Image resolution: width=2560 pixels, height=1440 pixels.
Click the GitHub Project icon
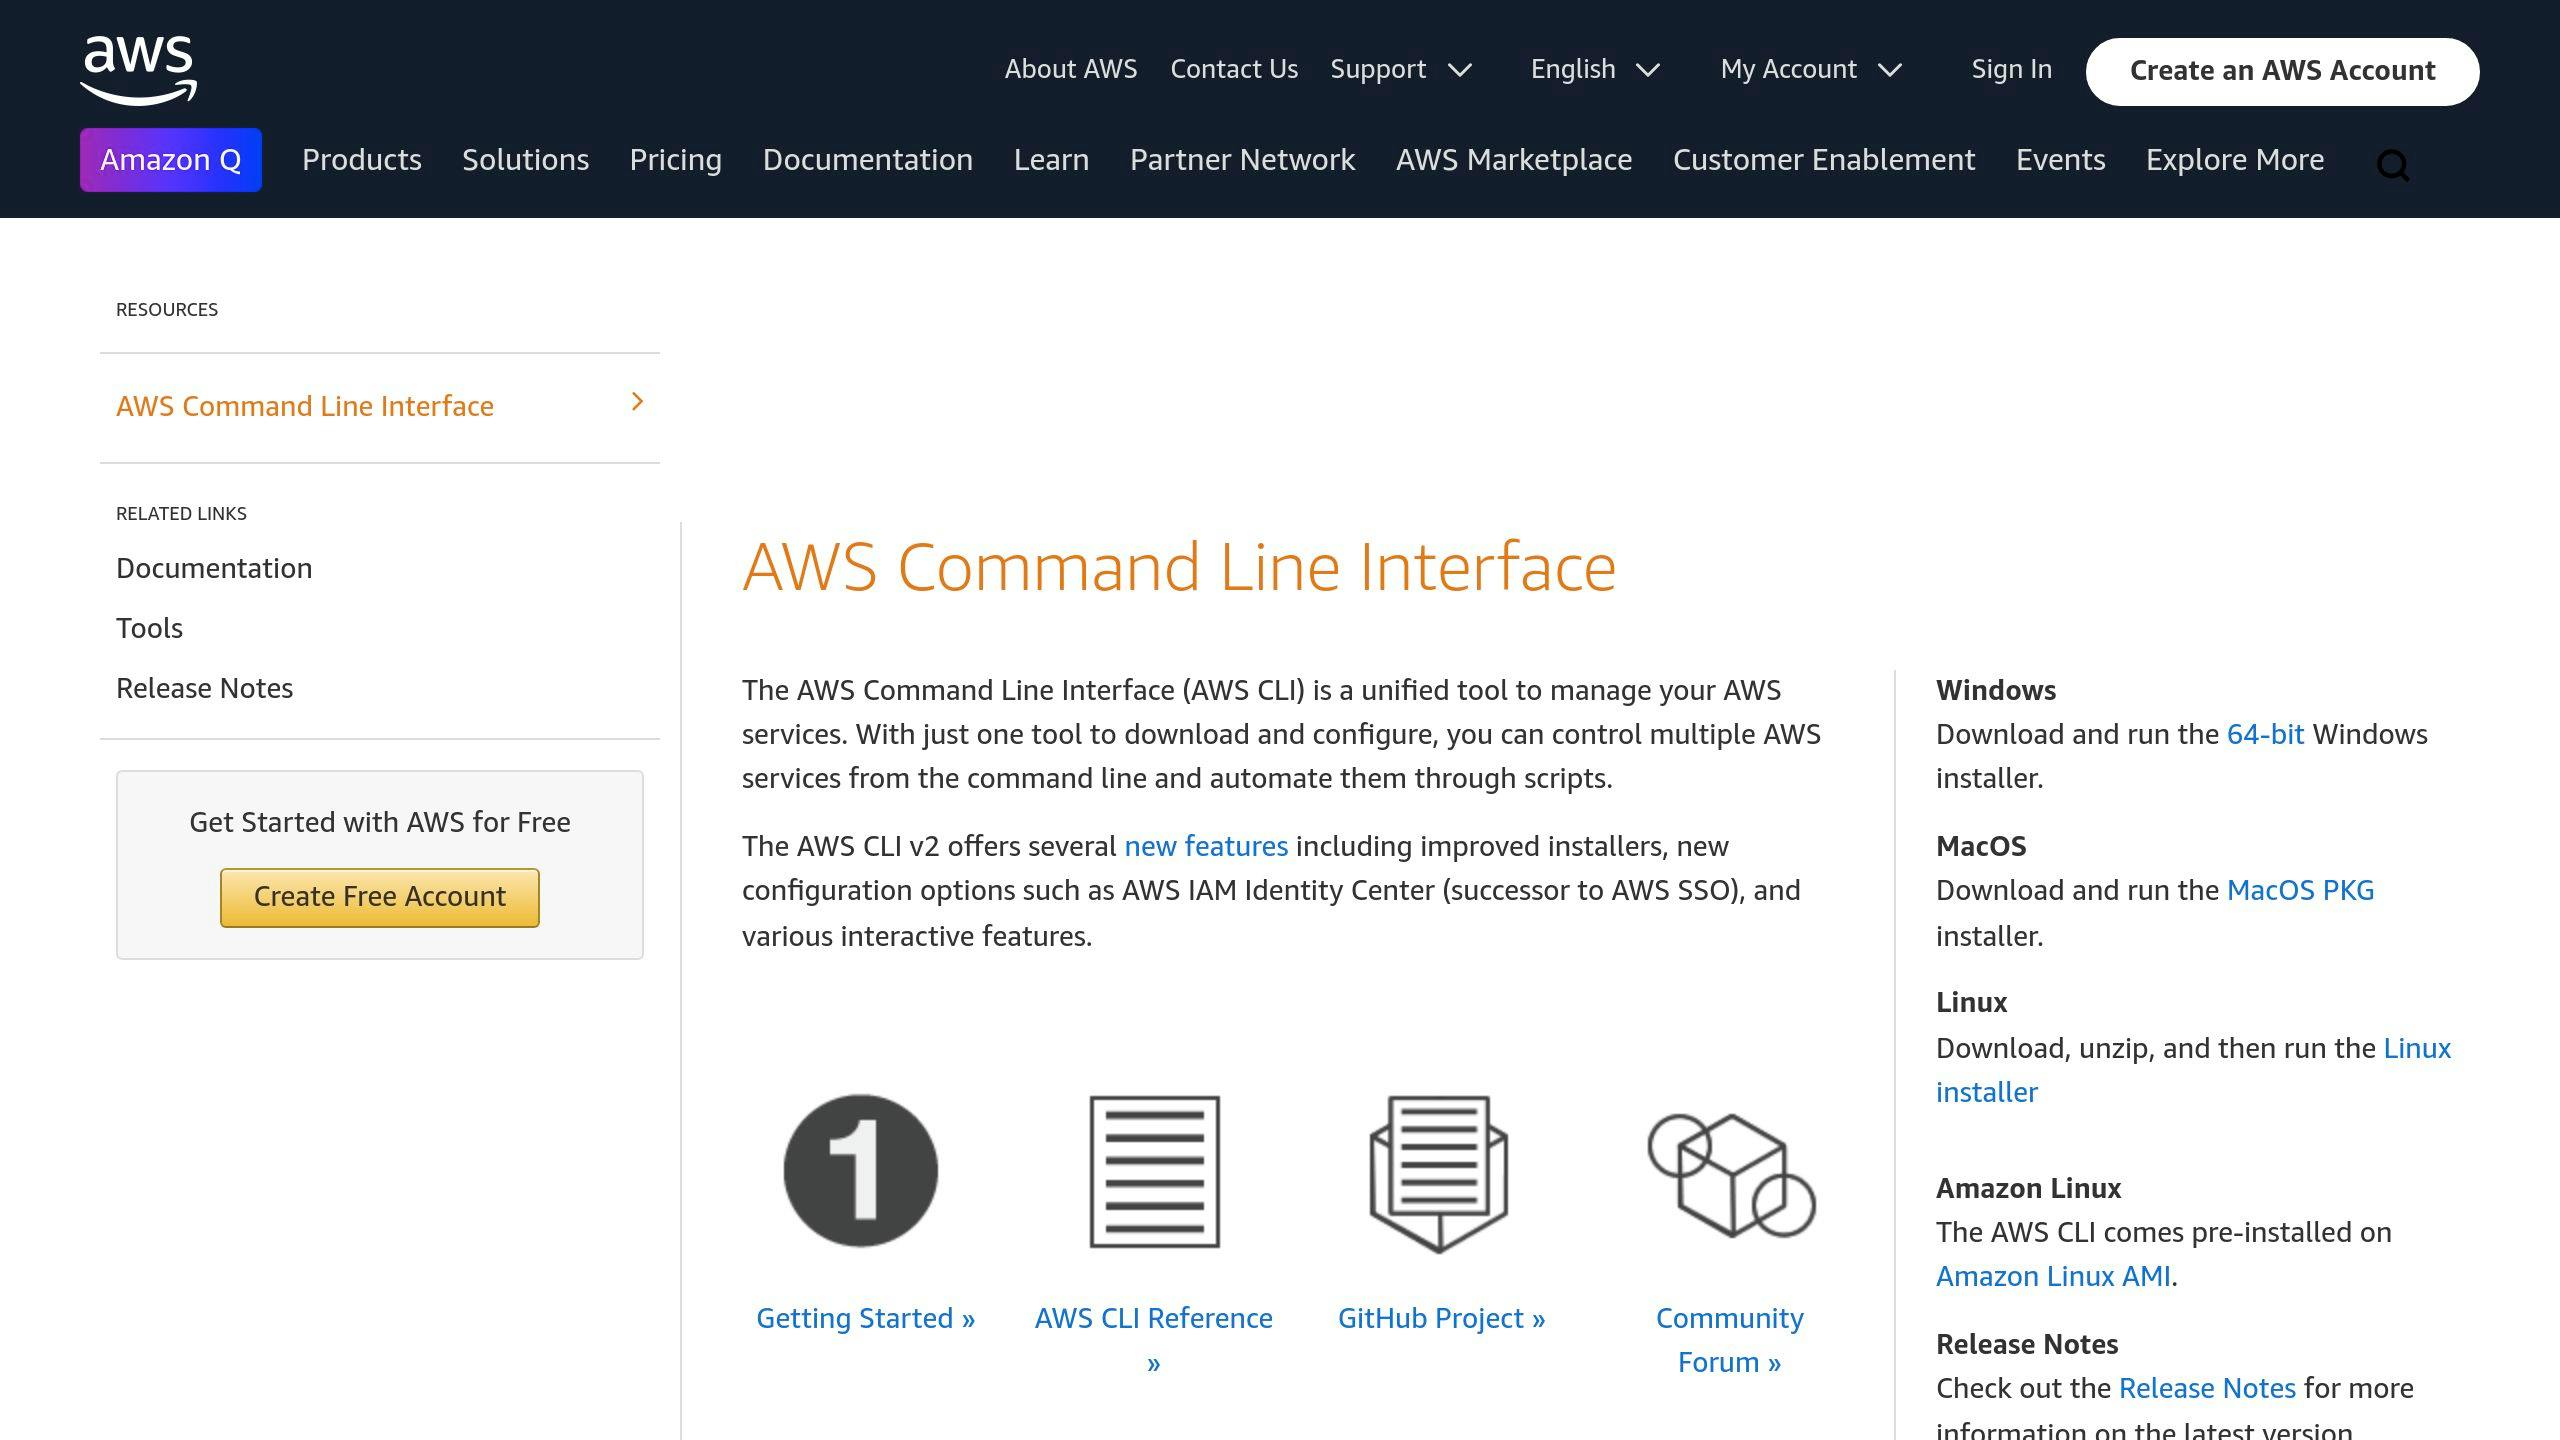(1438, 1173)
